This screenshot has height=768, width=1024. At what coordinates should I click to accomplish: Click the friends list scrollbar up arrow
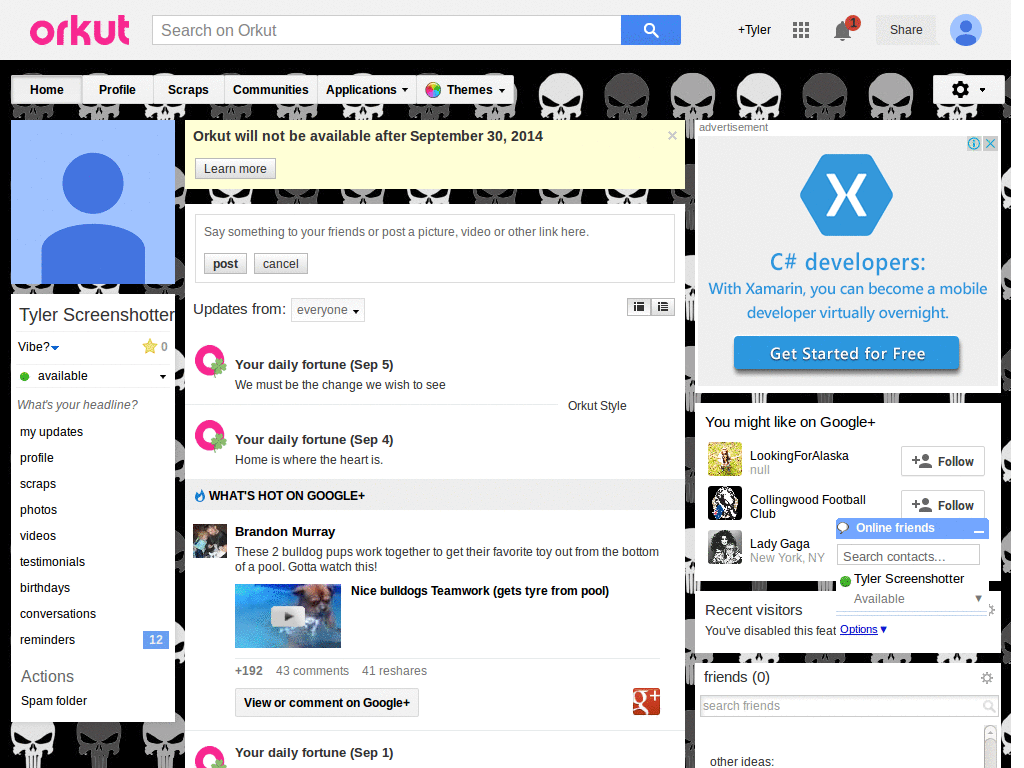click(x=990, y=732)
